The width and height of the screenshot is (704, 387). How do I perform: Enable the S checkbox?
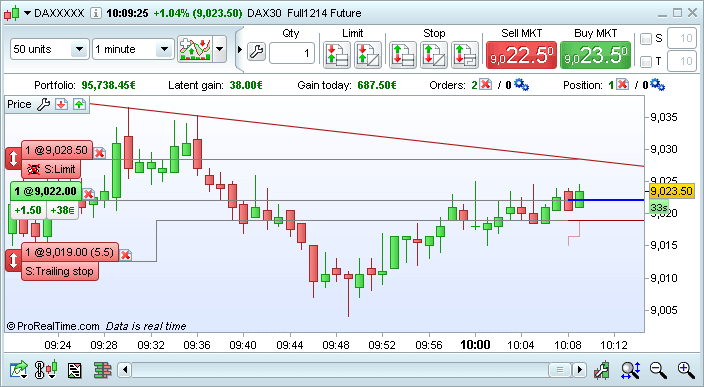646,39
